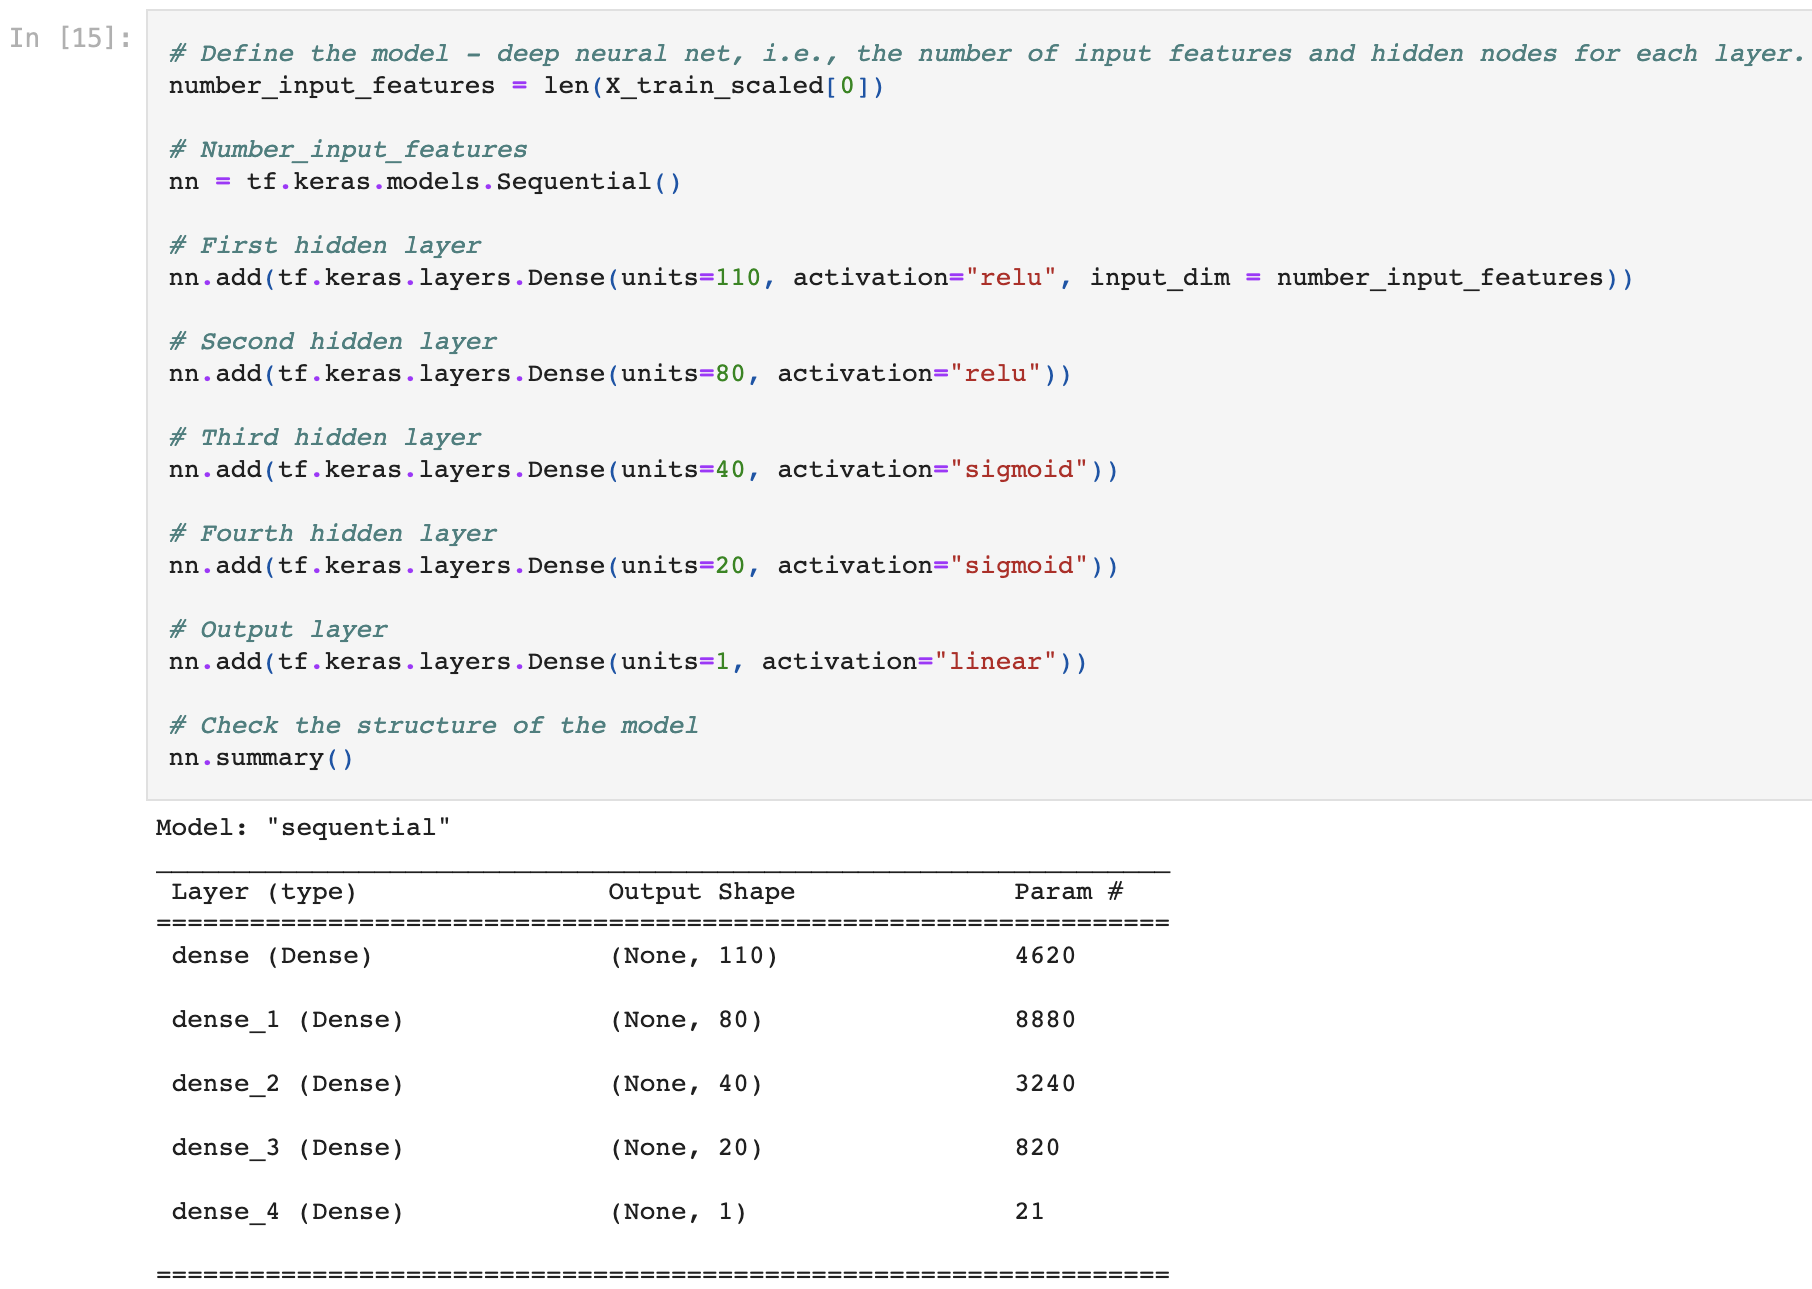
Task: Click the units=20 Dense layer line
Action: pyautogui.click(x=643, y=566)
